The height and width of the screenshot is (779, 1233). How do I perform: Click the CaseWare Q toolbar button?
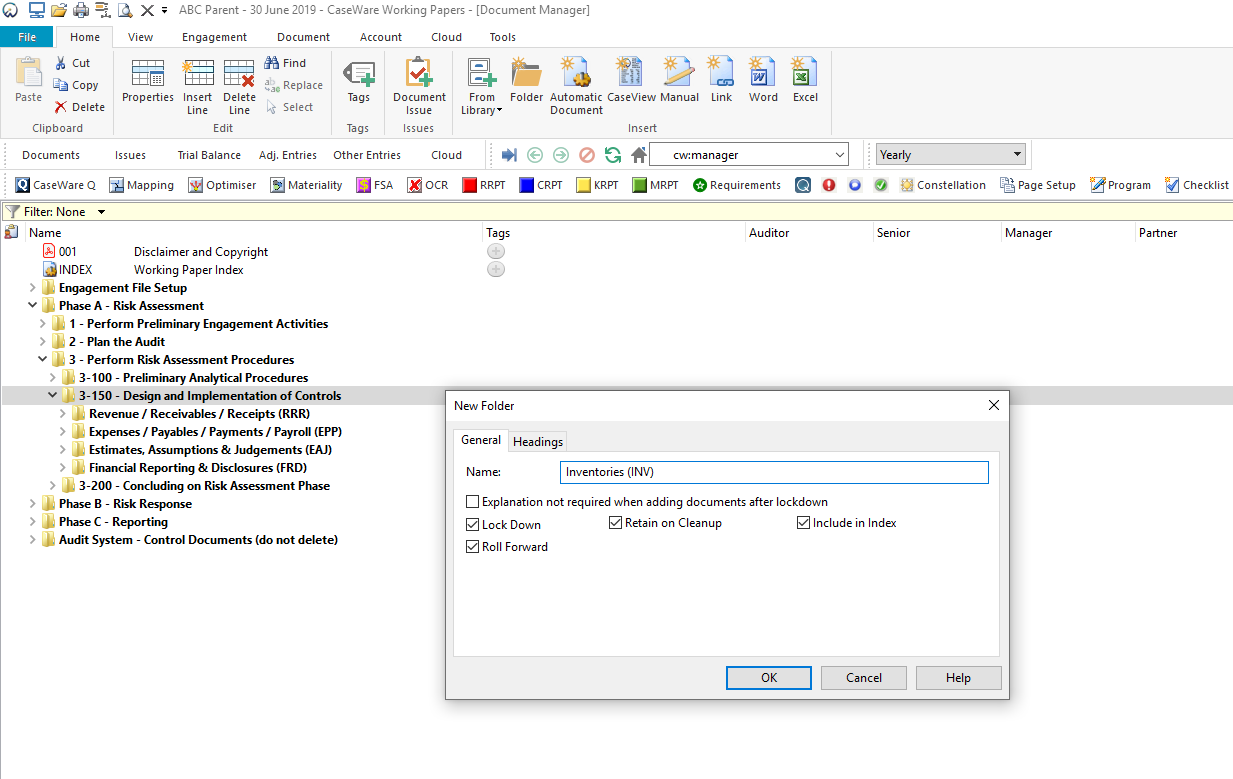[56, 185]
